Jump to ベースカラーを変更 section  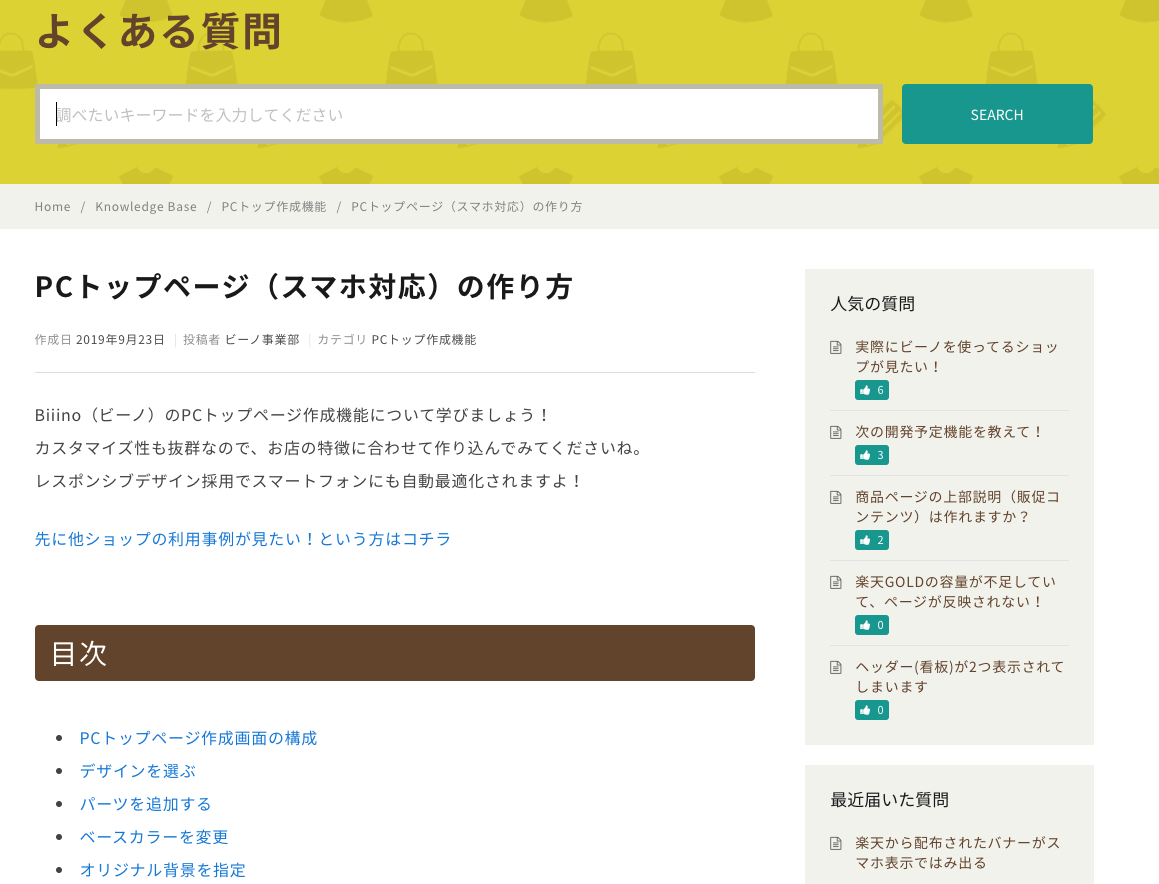(x=154, y=837)
